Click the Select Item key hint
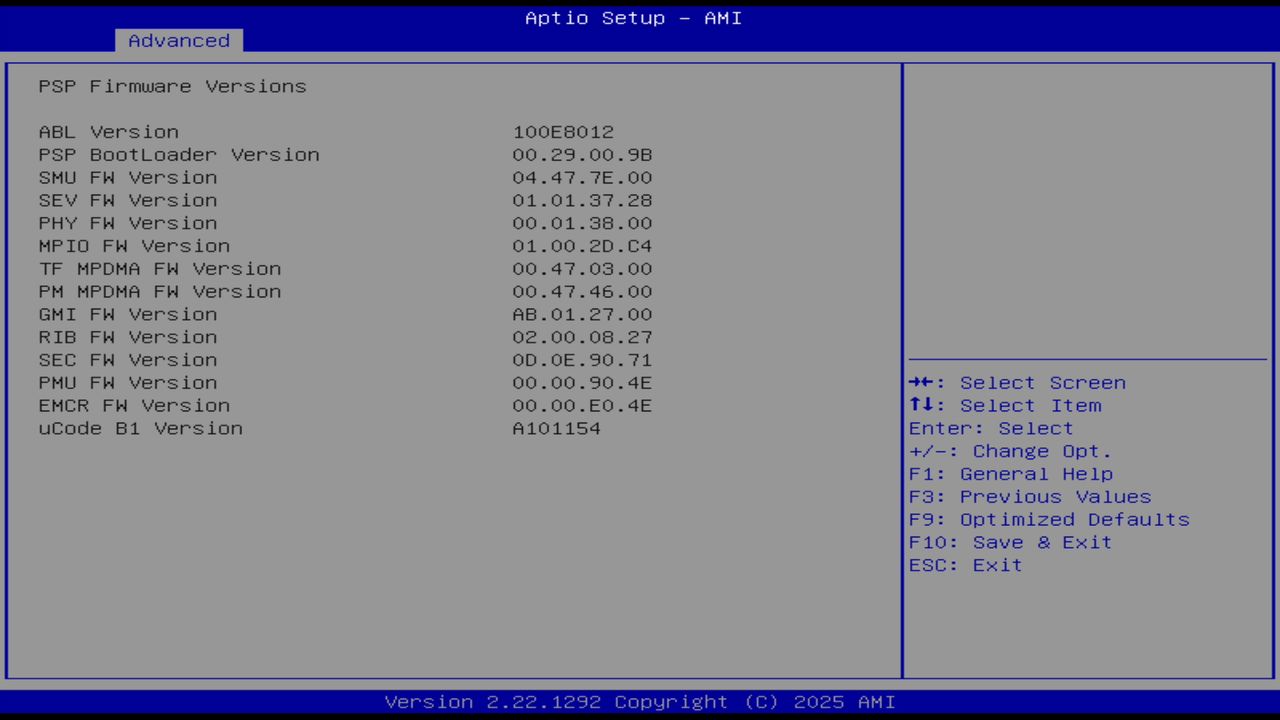 point(1005,406)
